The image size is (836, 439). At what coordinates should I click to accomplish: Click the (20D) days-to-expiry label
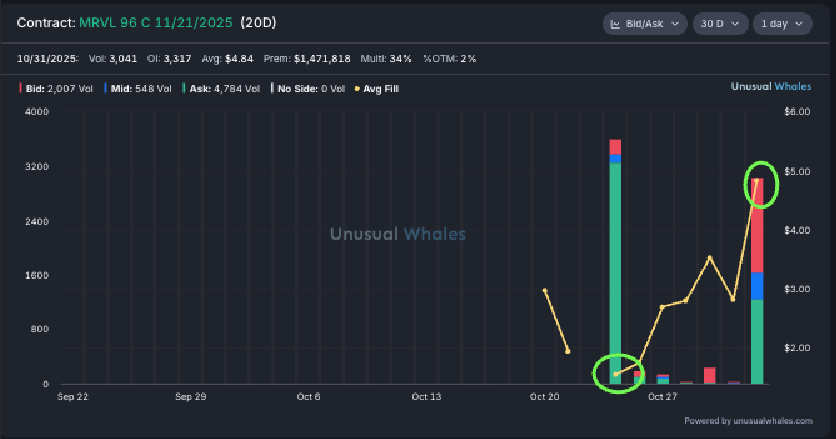(258, 23)
